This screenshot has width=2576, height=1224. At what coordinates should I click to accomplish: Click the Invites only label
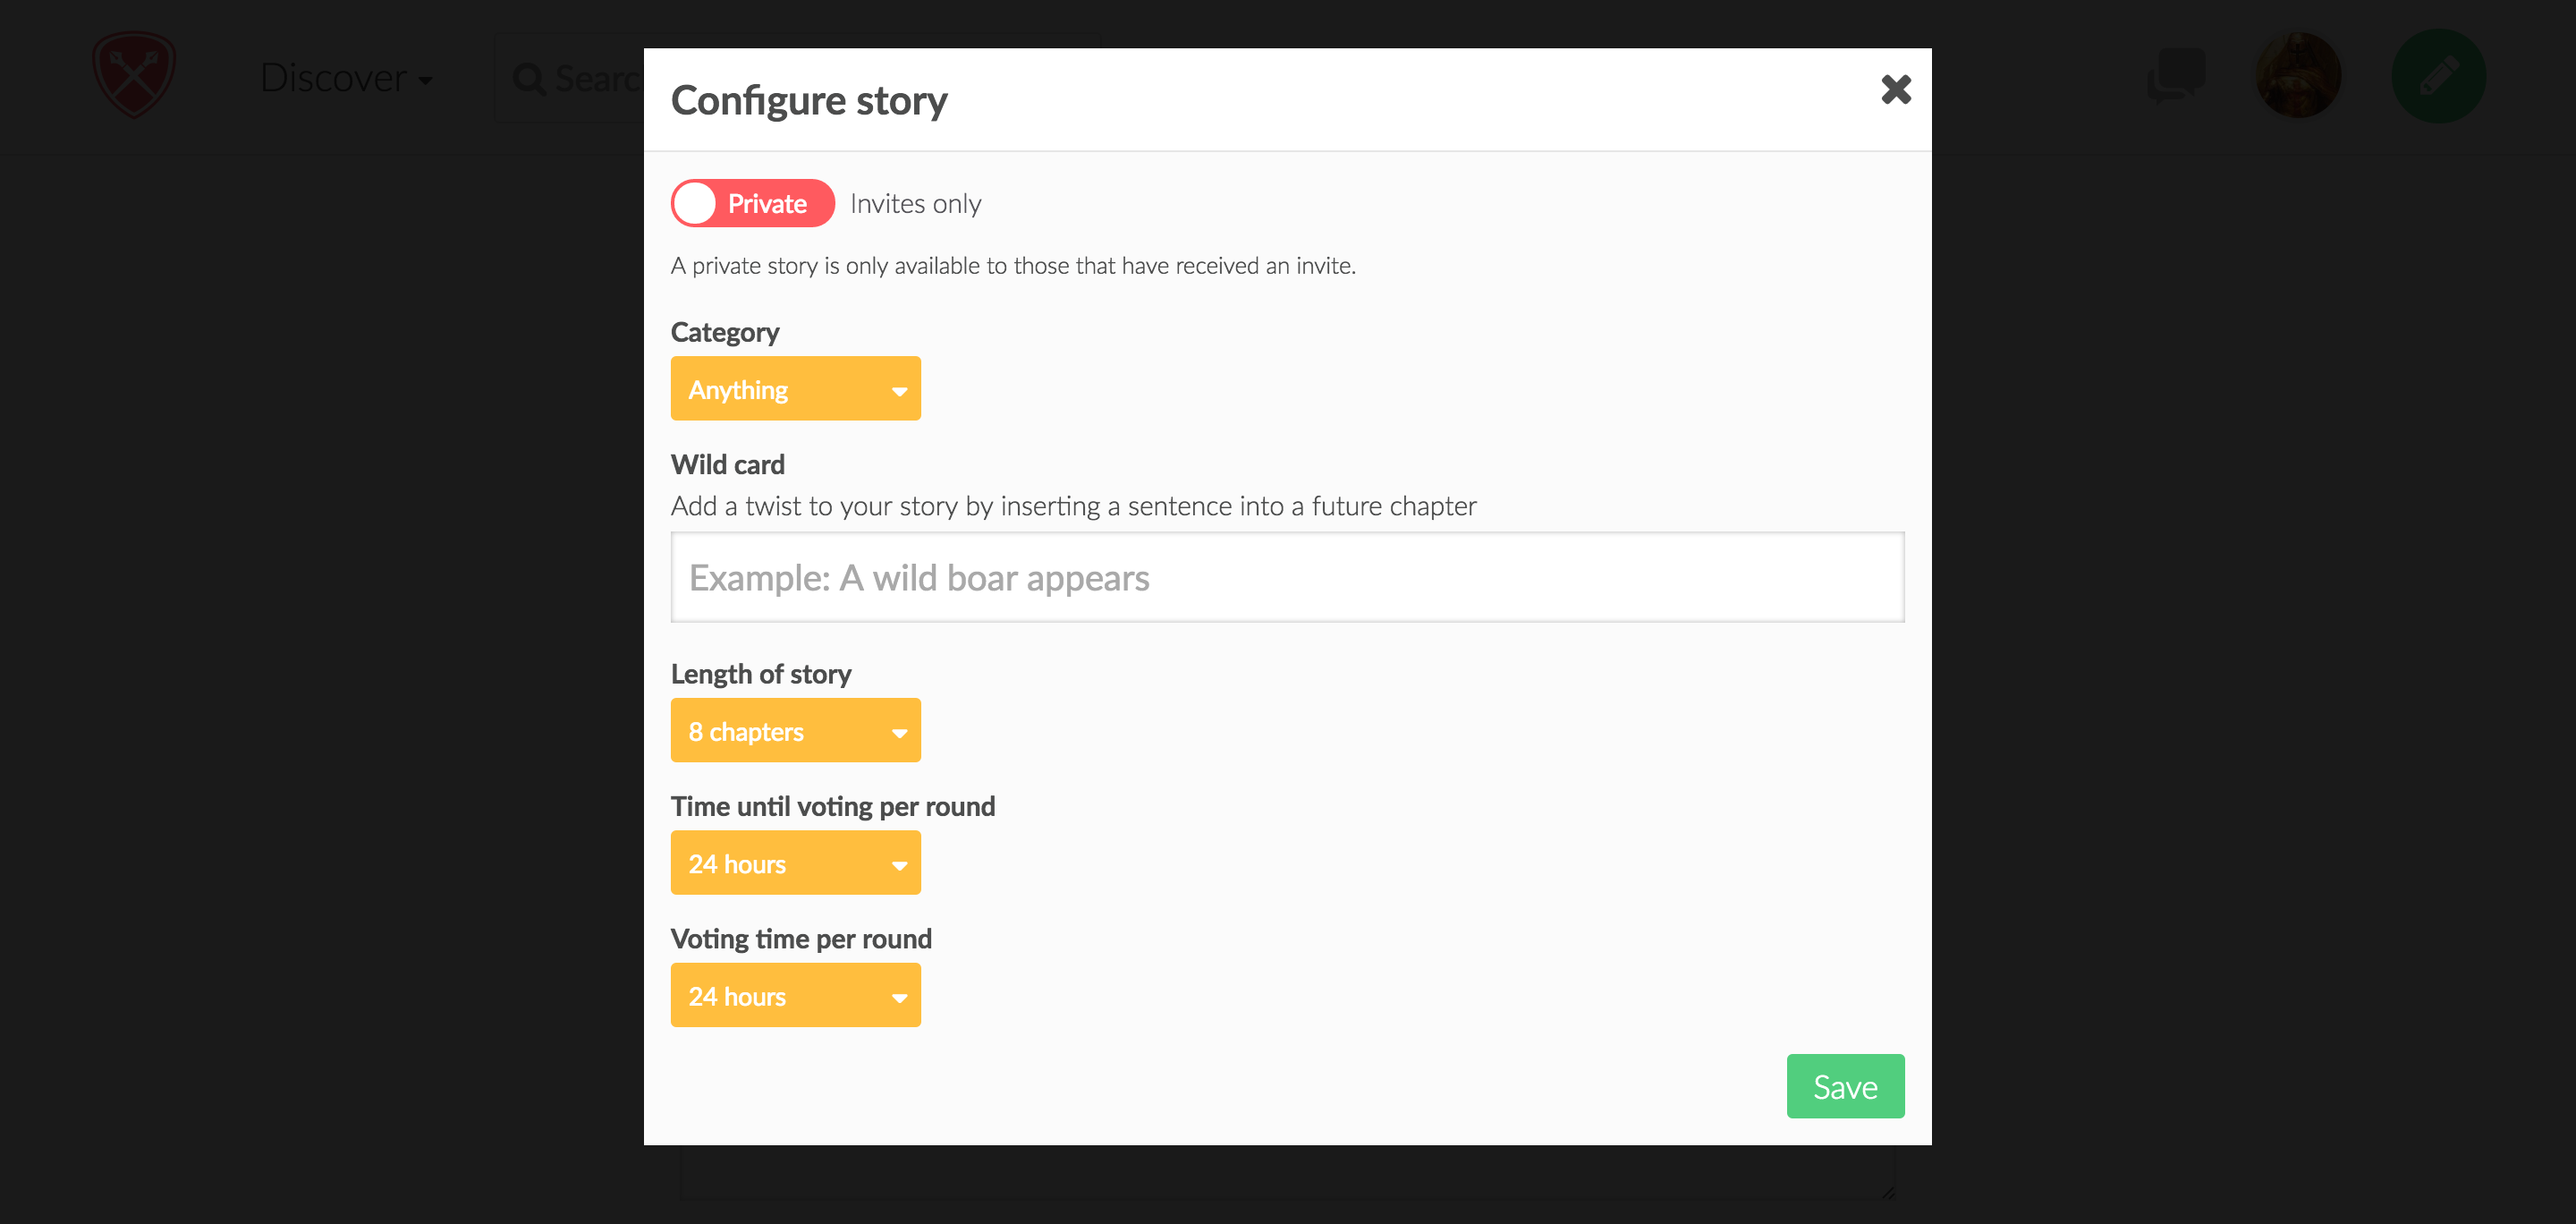pos(915,203)
